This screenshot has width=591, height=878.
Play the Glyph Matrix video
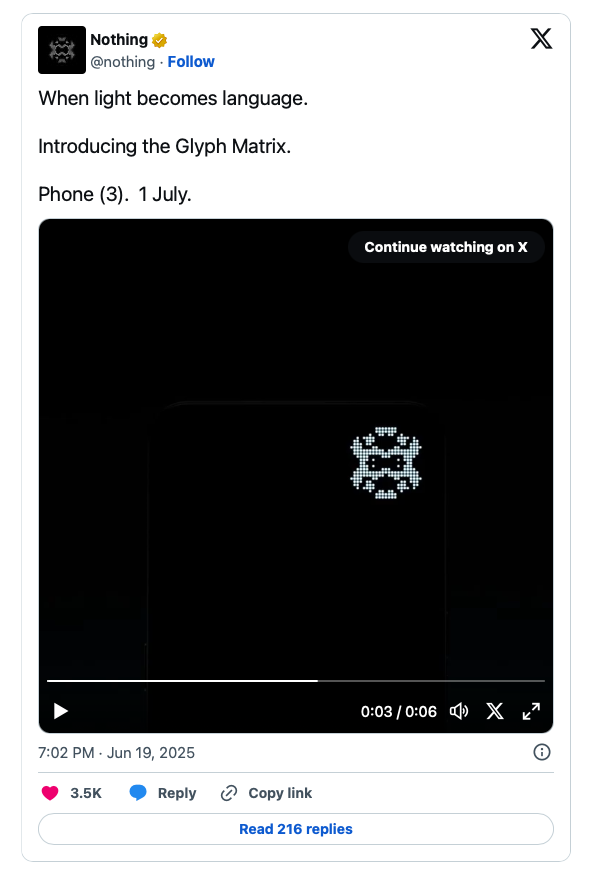pyautogui.click(x=61, y=711)
